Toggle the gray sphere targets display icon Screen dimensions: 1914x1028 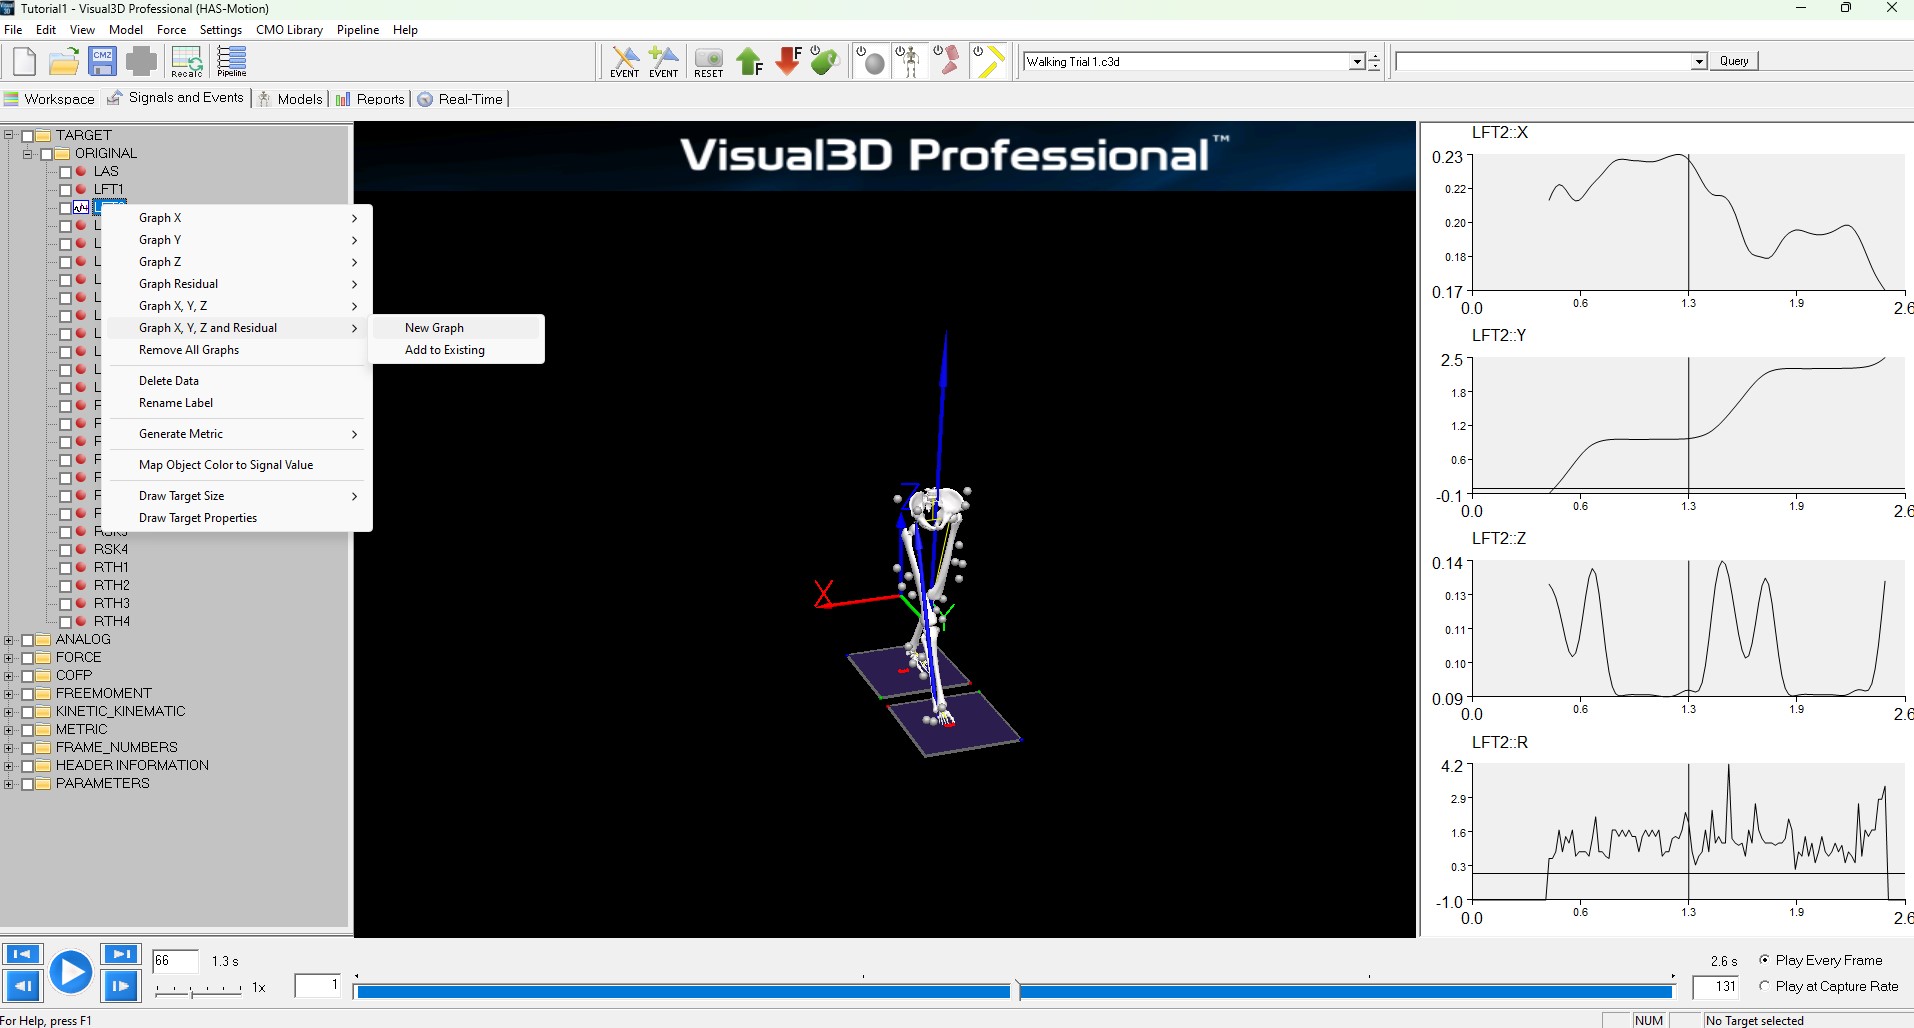pyautogui.click(x=872, y=61)
